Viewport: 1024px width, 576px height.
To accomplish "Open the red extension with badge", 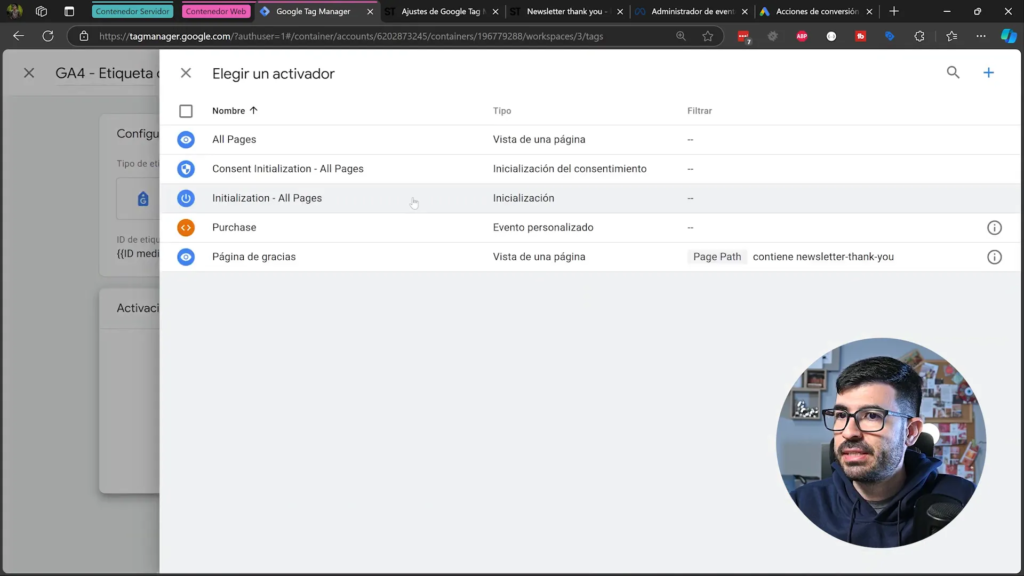I will pyautogui.click(x=744, y=37).
